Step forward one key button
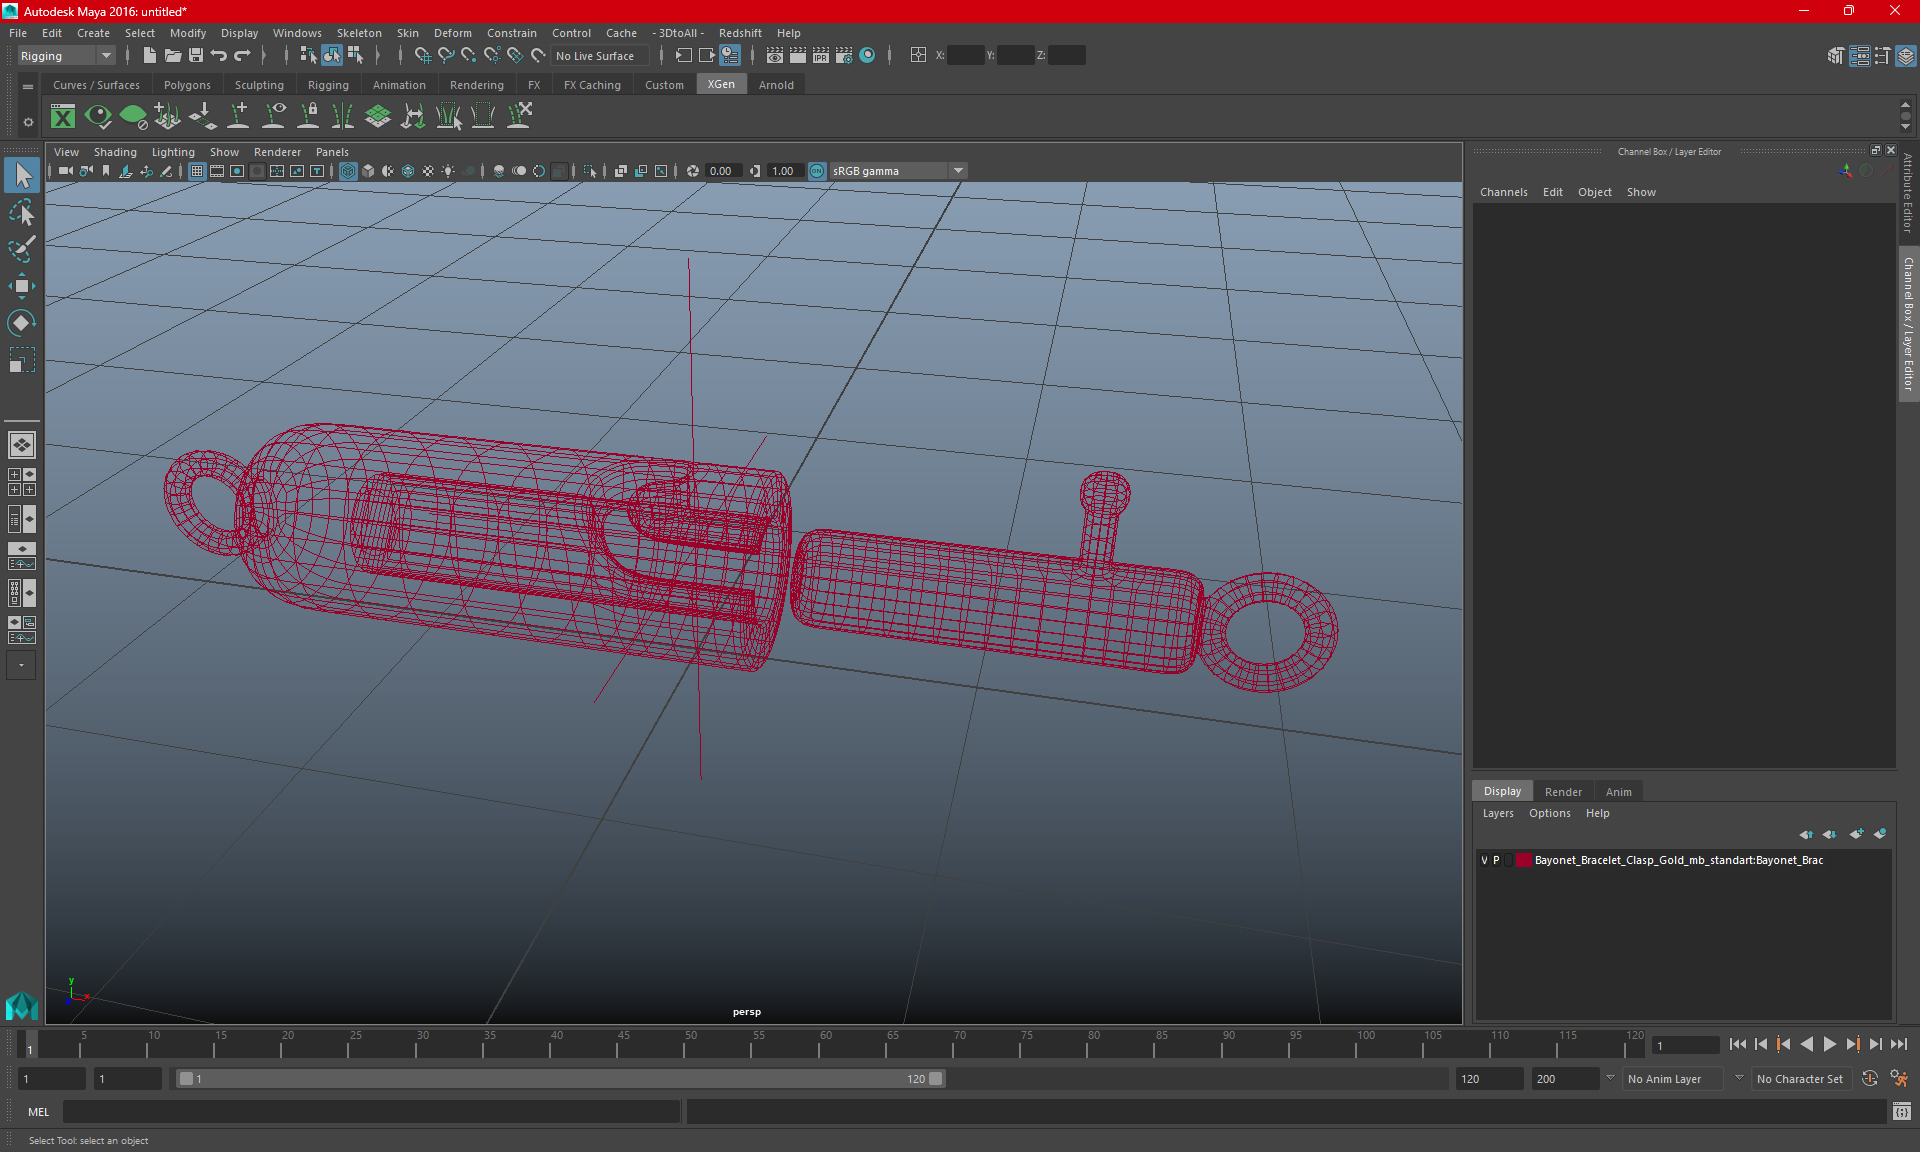 [x=1853, y=1044]
